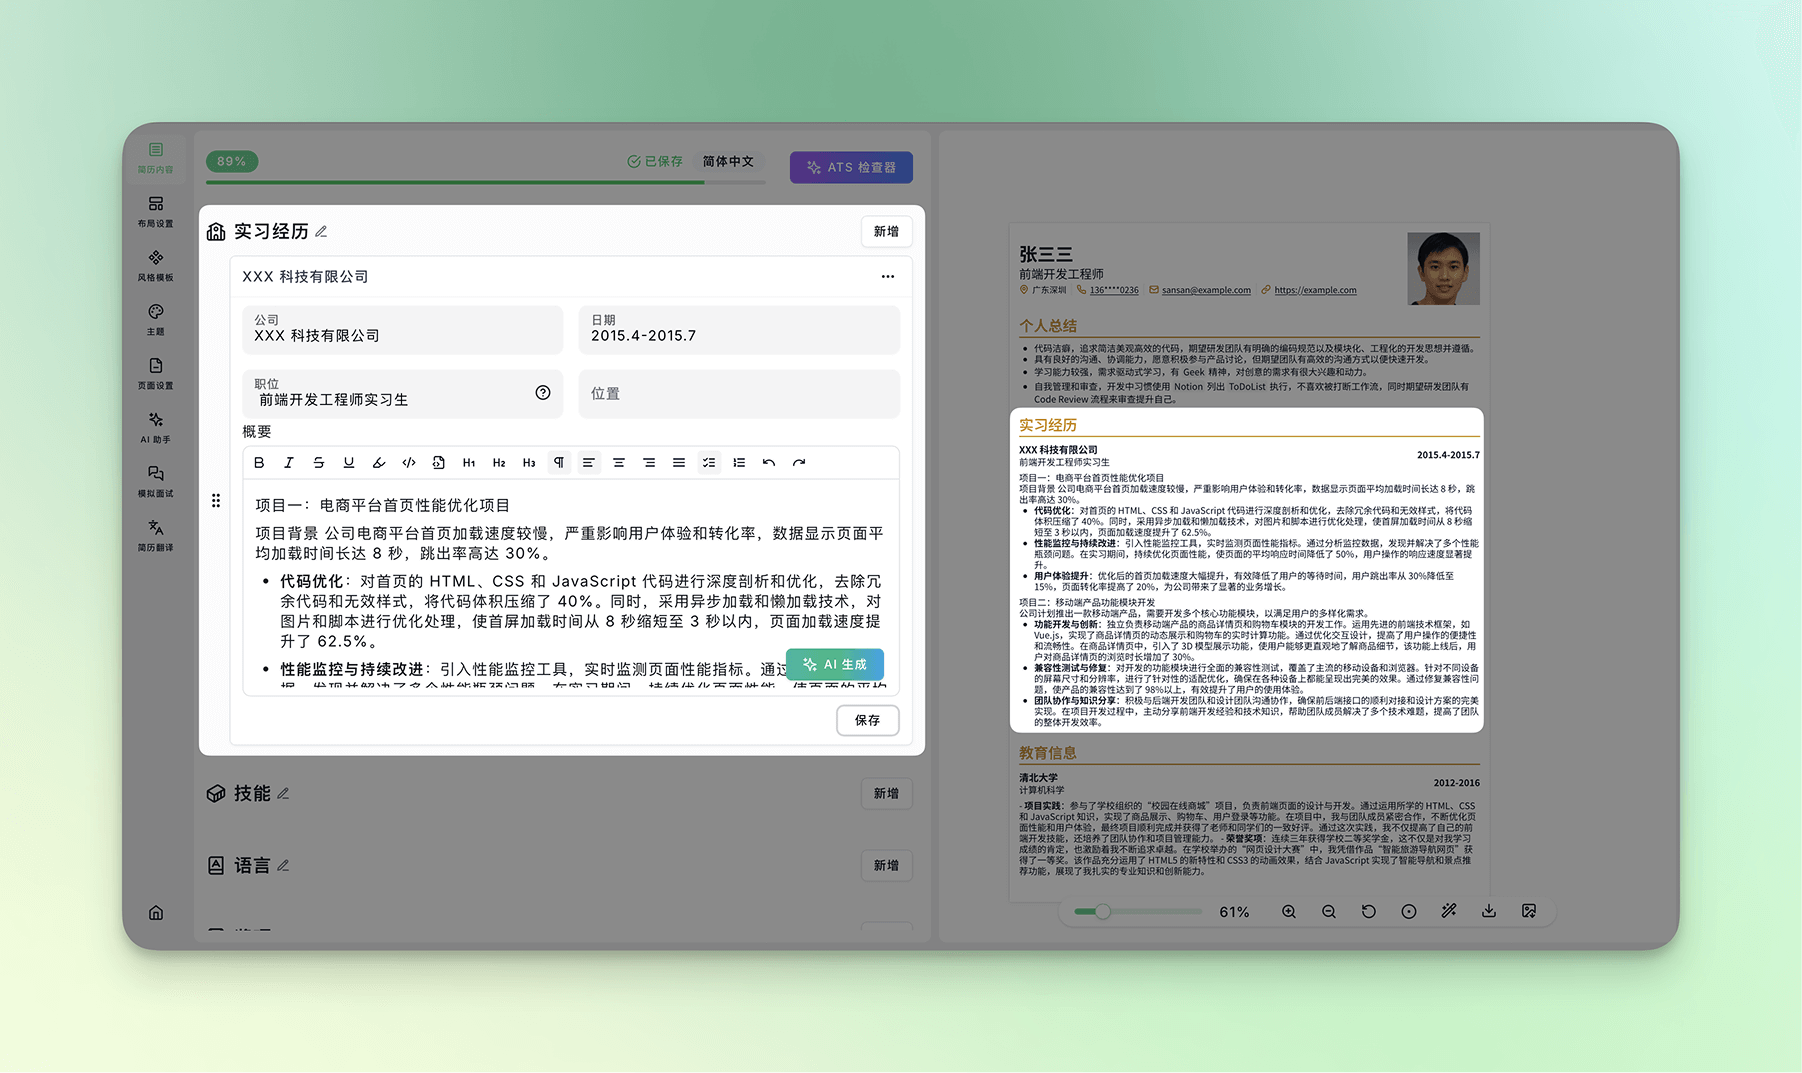Image resolution: width=1802 pixels, height=1073 pixels.
Task: Apply italic formatting in the editor toolbar
Action: (x=289, y=463)
